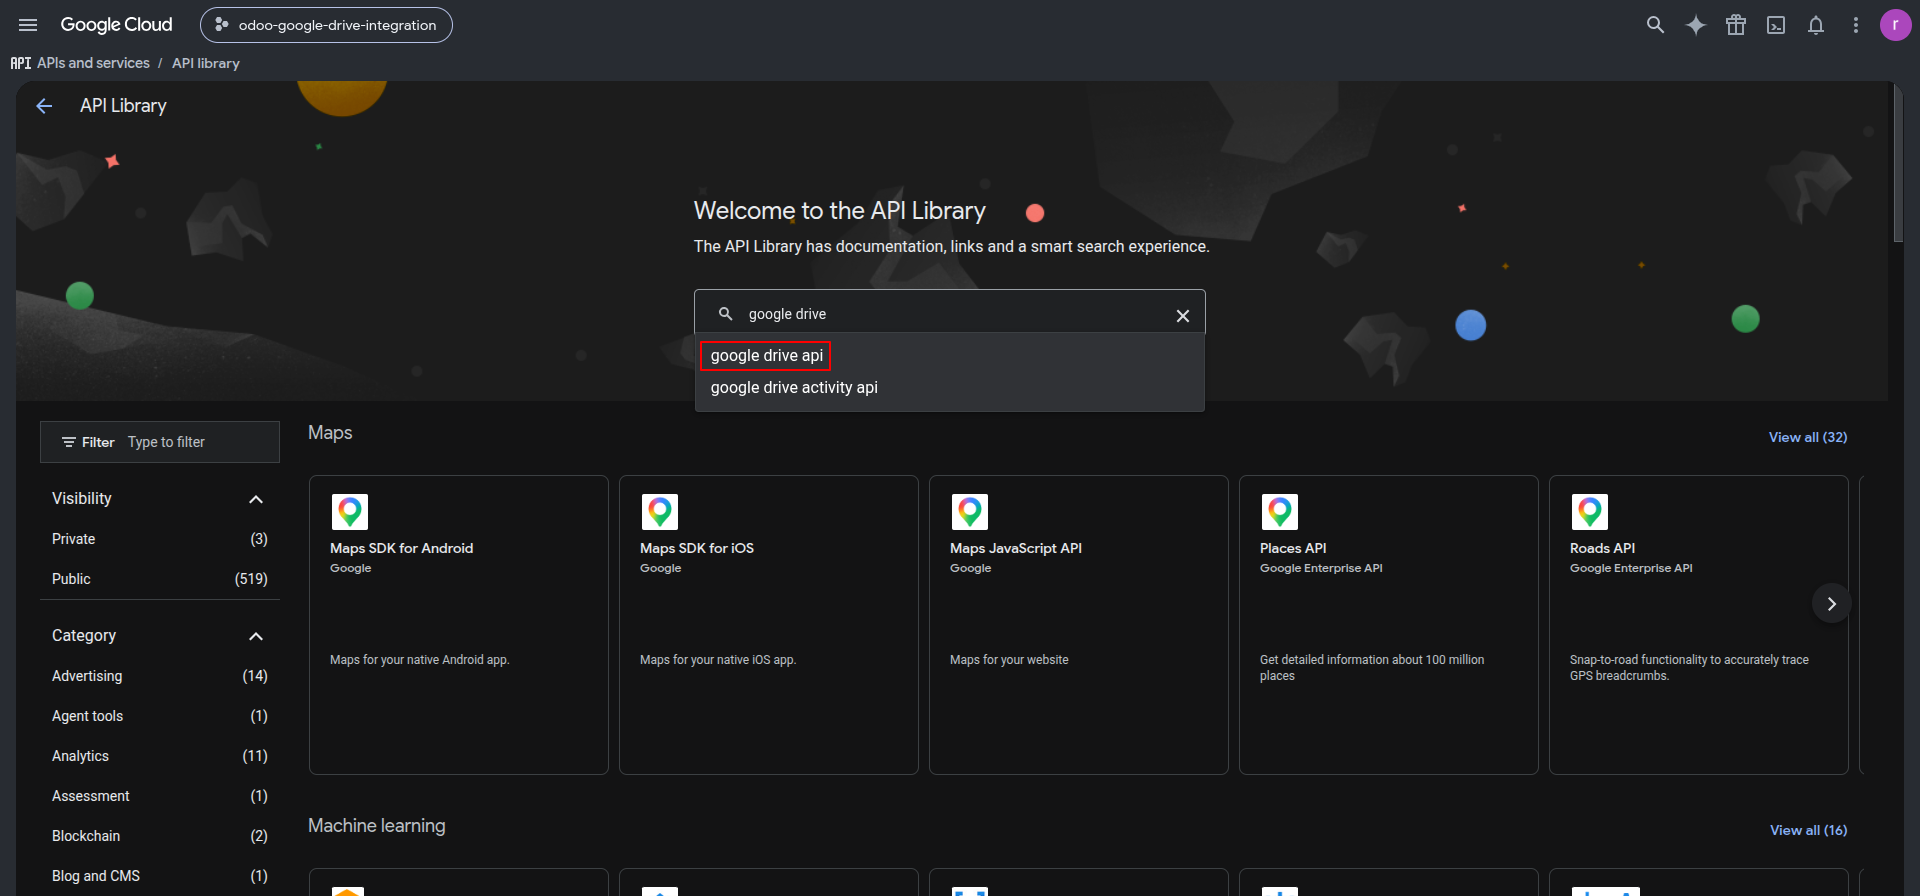This screenshot has width=1920, height=896.
Task: Go back using the API Library arrow
Action: pyautogui.click(x=44, y=106)
